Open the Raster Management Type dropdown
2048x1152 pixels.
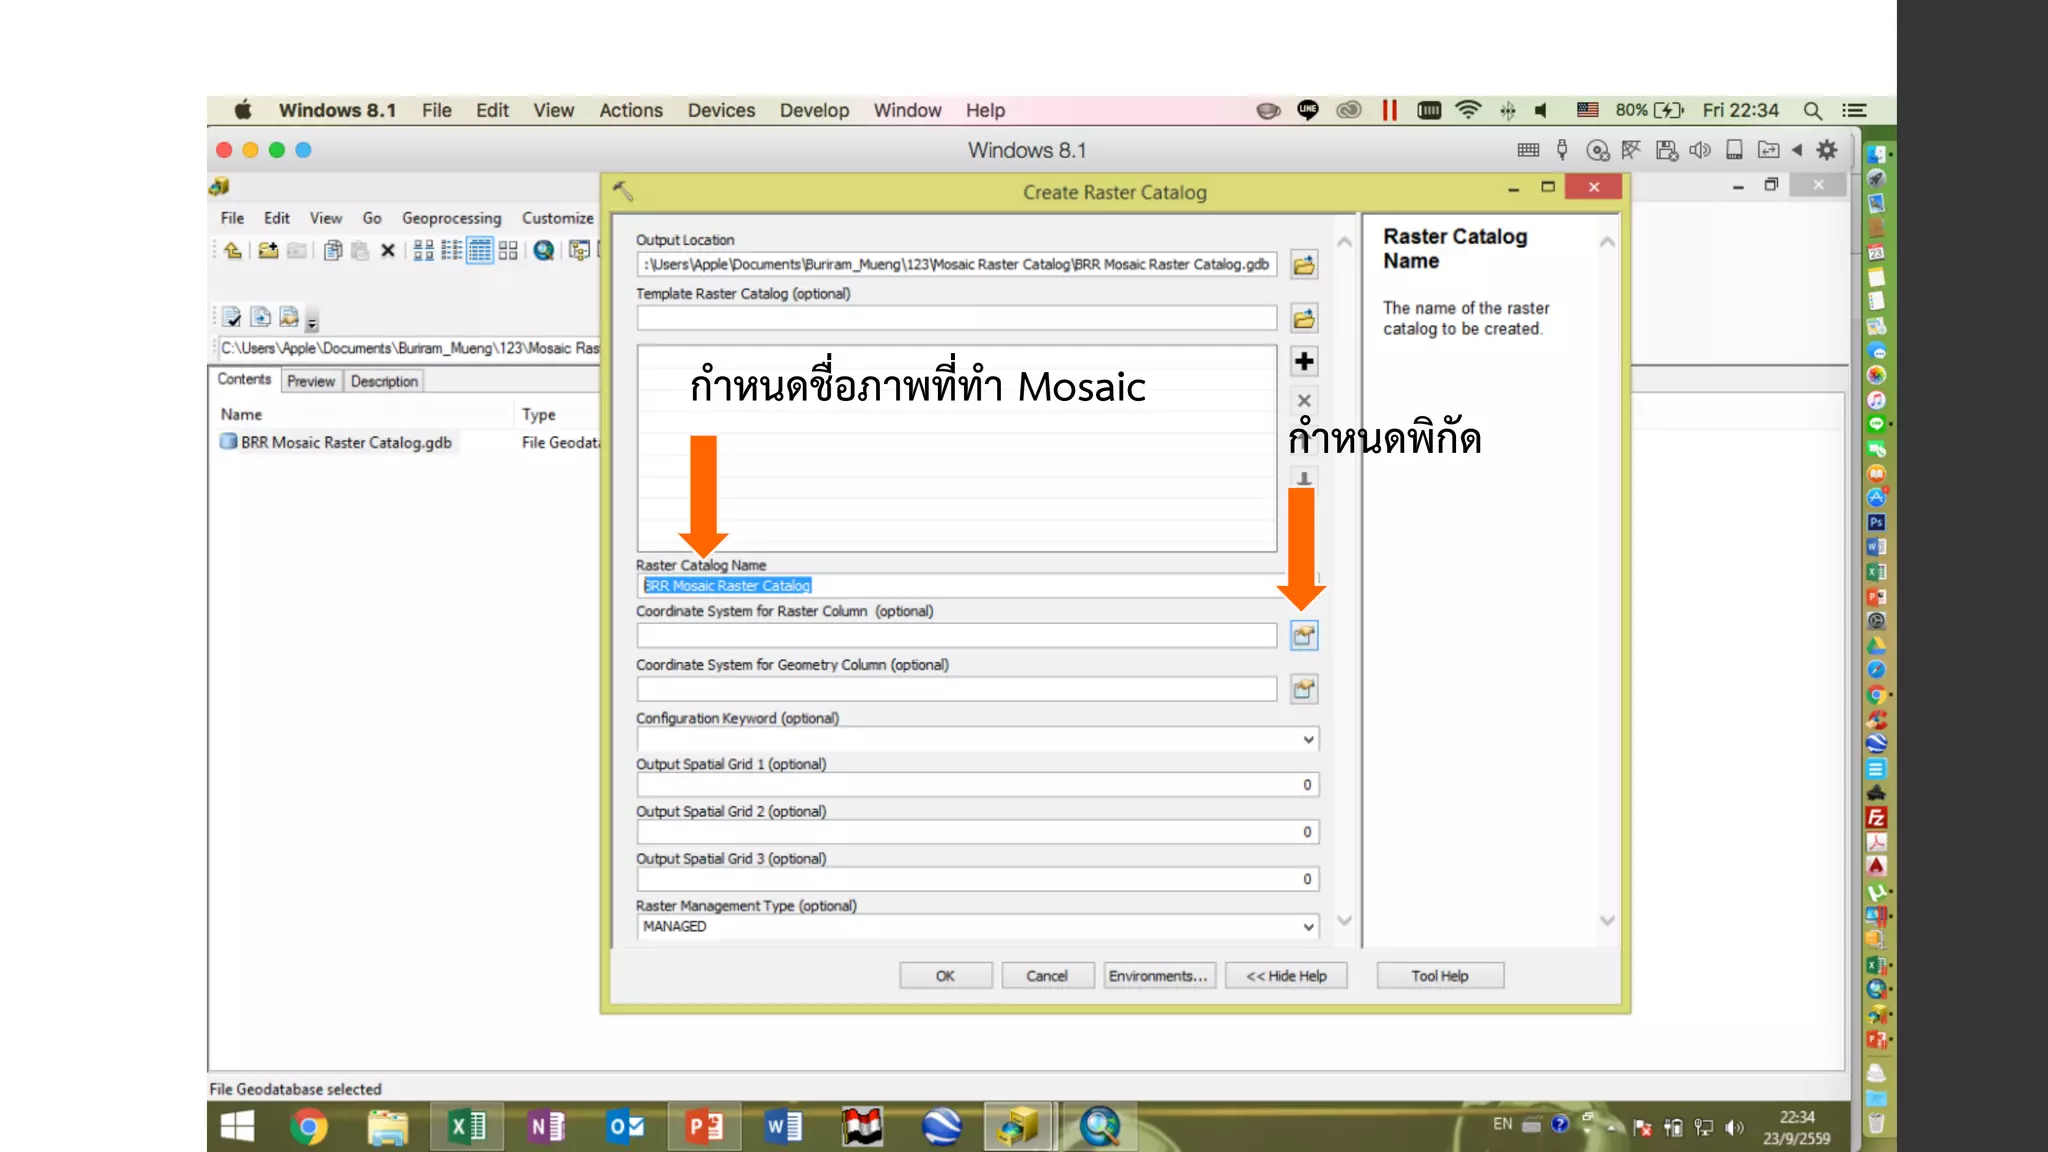1308,927
